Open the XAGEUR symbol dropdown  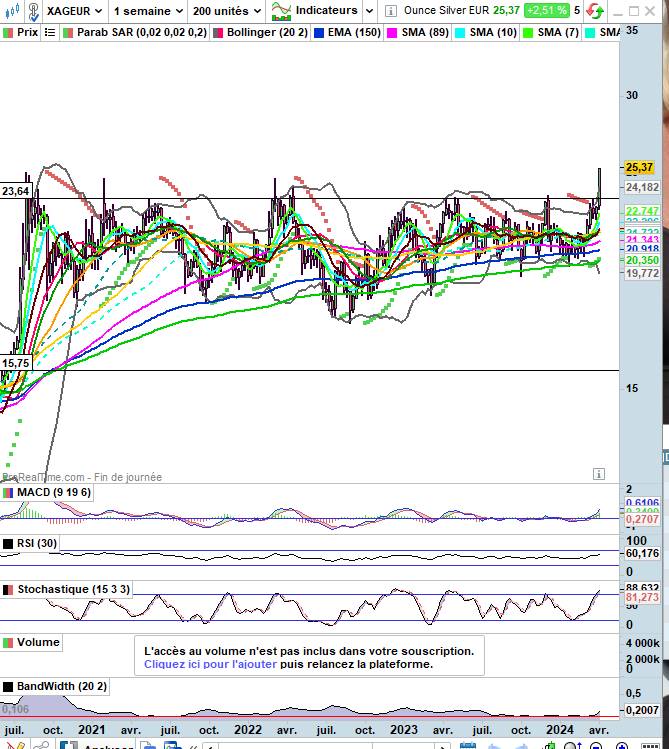click(73, 11)
